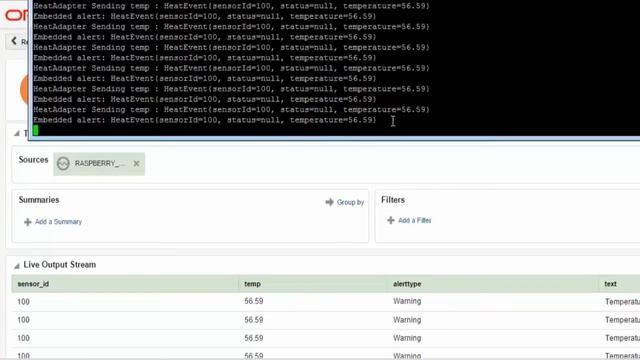Select the third row's 56.59 temp cell

pos(253,338)
